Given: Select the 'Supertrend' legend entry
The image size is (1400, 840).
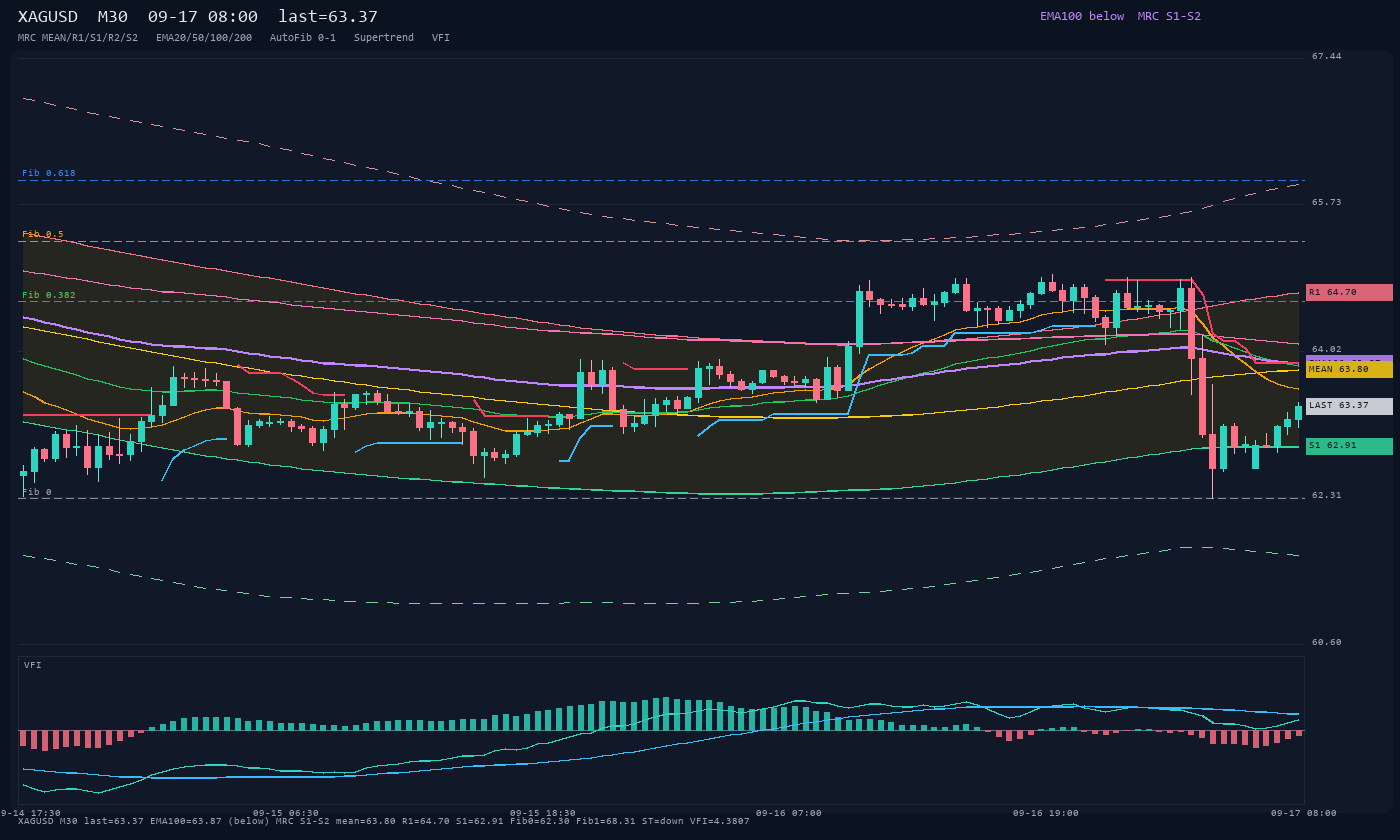Looking at the screenshot, I should pyautogui.click(x=384, y=38).
